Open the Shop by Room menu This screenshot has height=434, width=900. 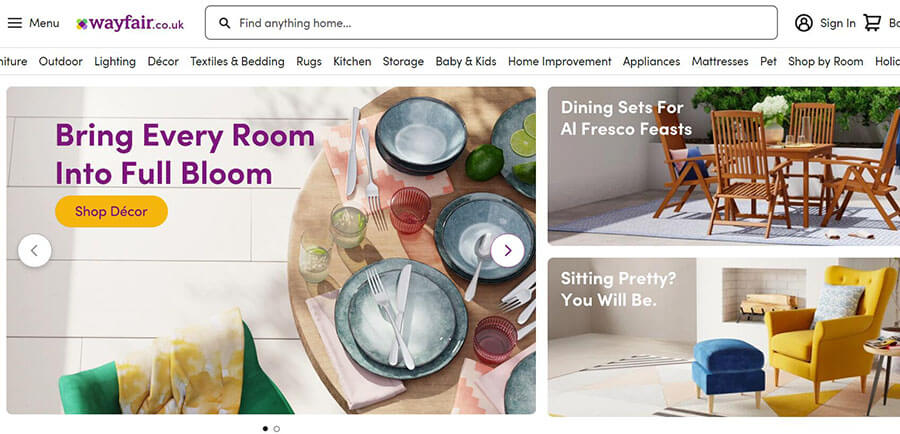(x=825, y=61)
